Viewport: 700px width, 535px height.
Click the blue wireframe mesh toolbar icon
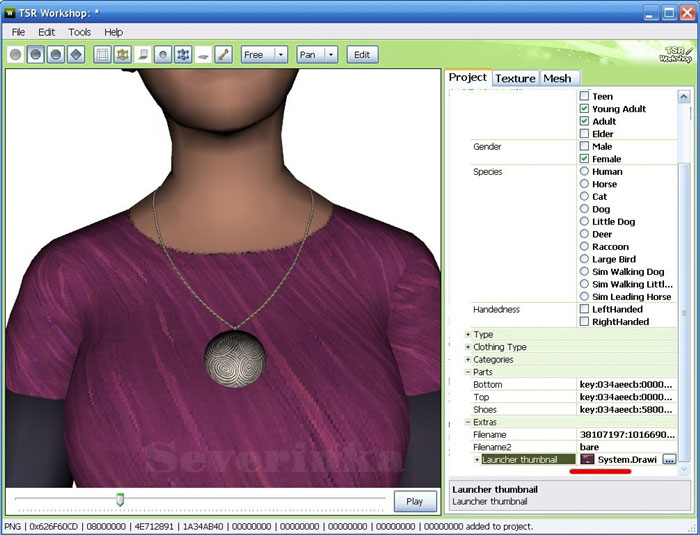183,55
